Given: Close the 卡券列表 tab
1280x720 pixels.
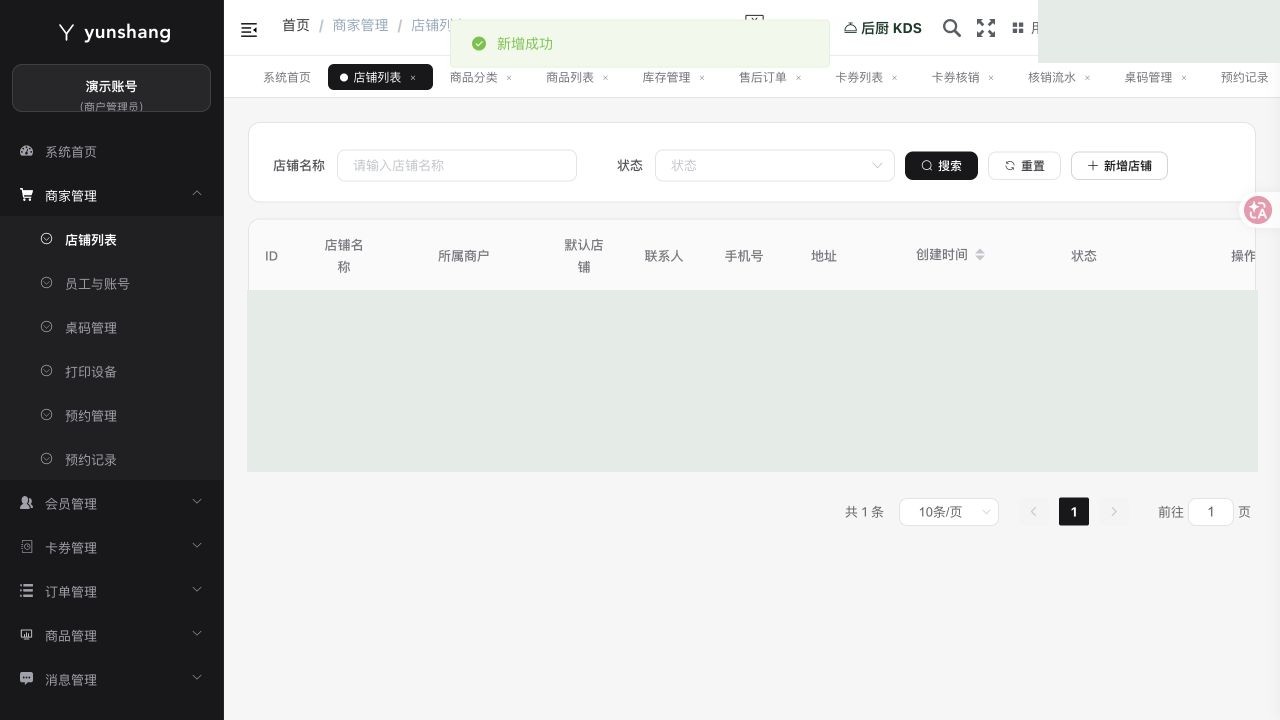Looking at the screenshot, I should click(x=894, y=77).
